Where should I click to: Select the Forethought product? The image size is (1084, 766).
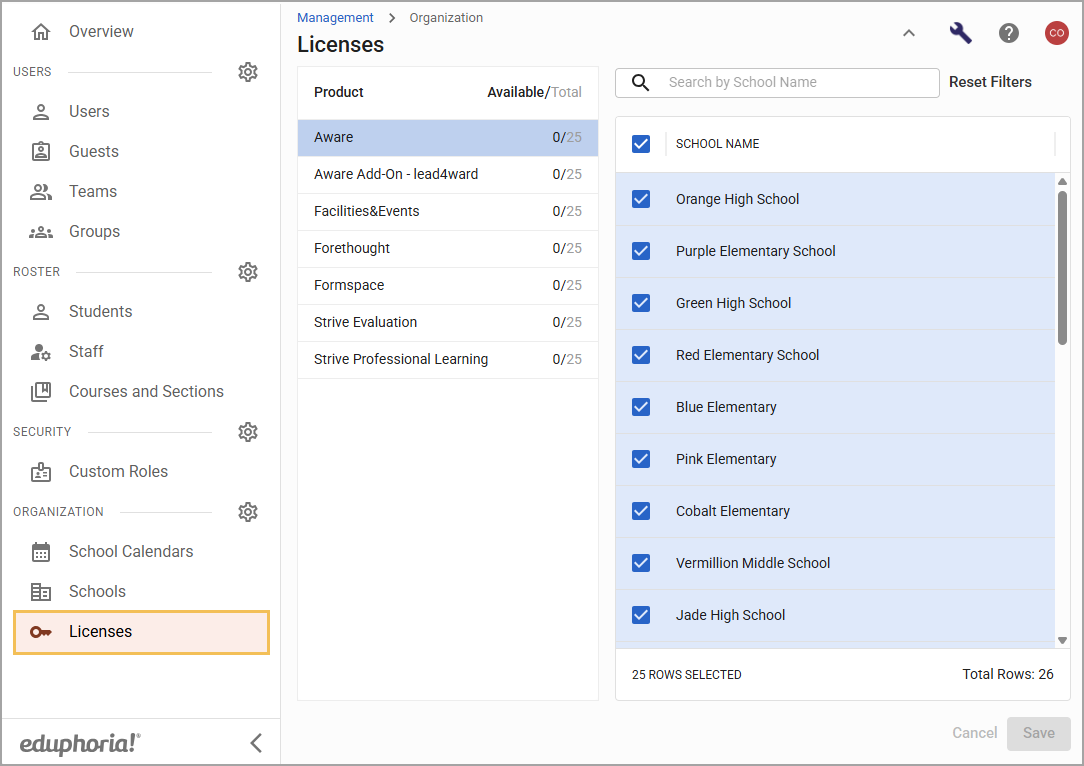click(x=447, y=248)
